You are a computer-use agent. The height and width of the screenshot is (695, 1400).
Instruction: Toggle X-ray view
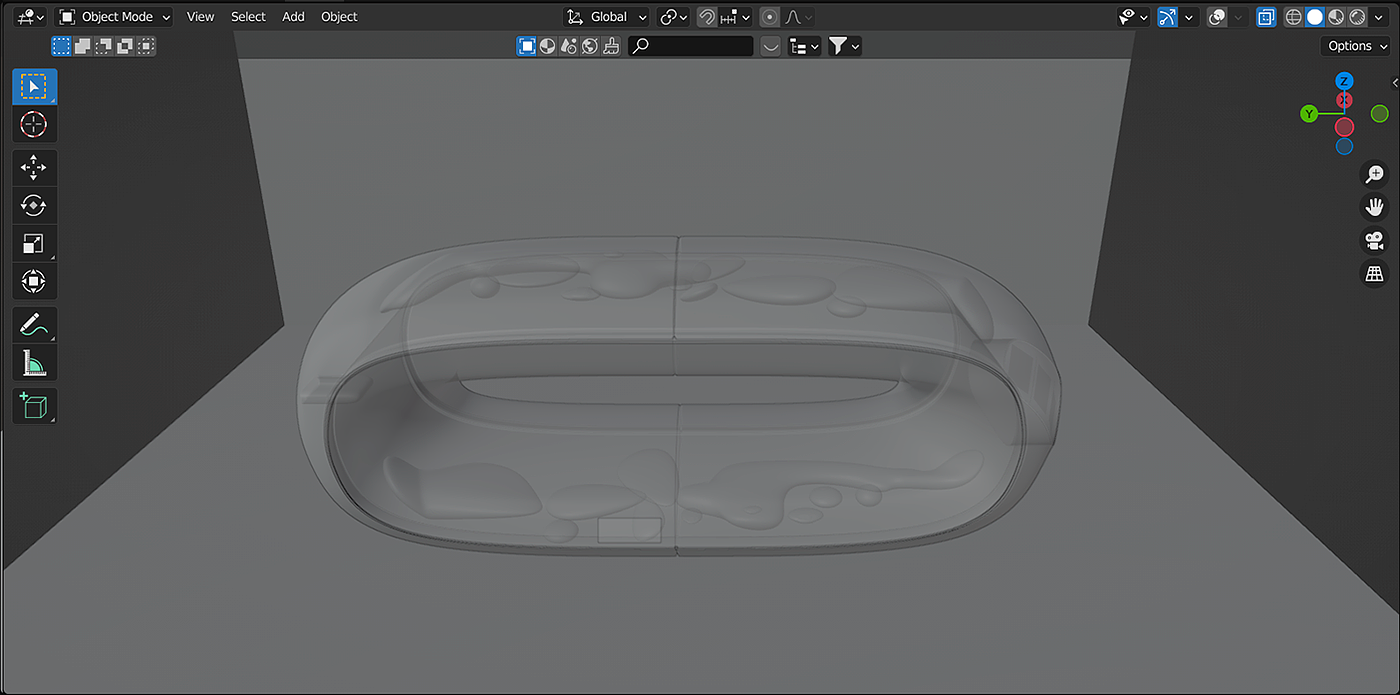pos(1266,17)
